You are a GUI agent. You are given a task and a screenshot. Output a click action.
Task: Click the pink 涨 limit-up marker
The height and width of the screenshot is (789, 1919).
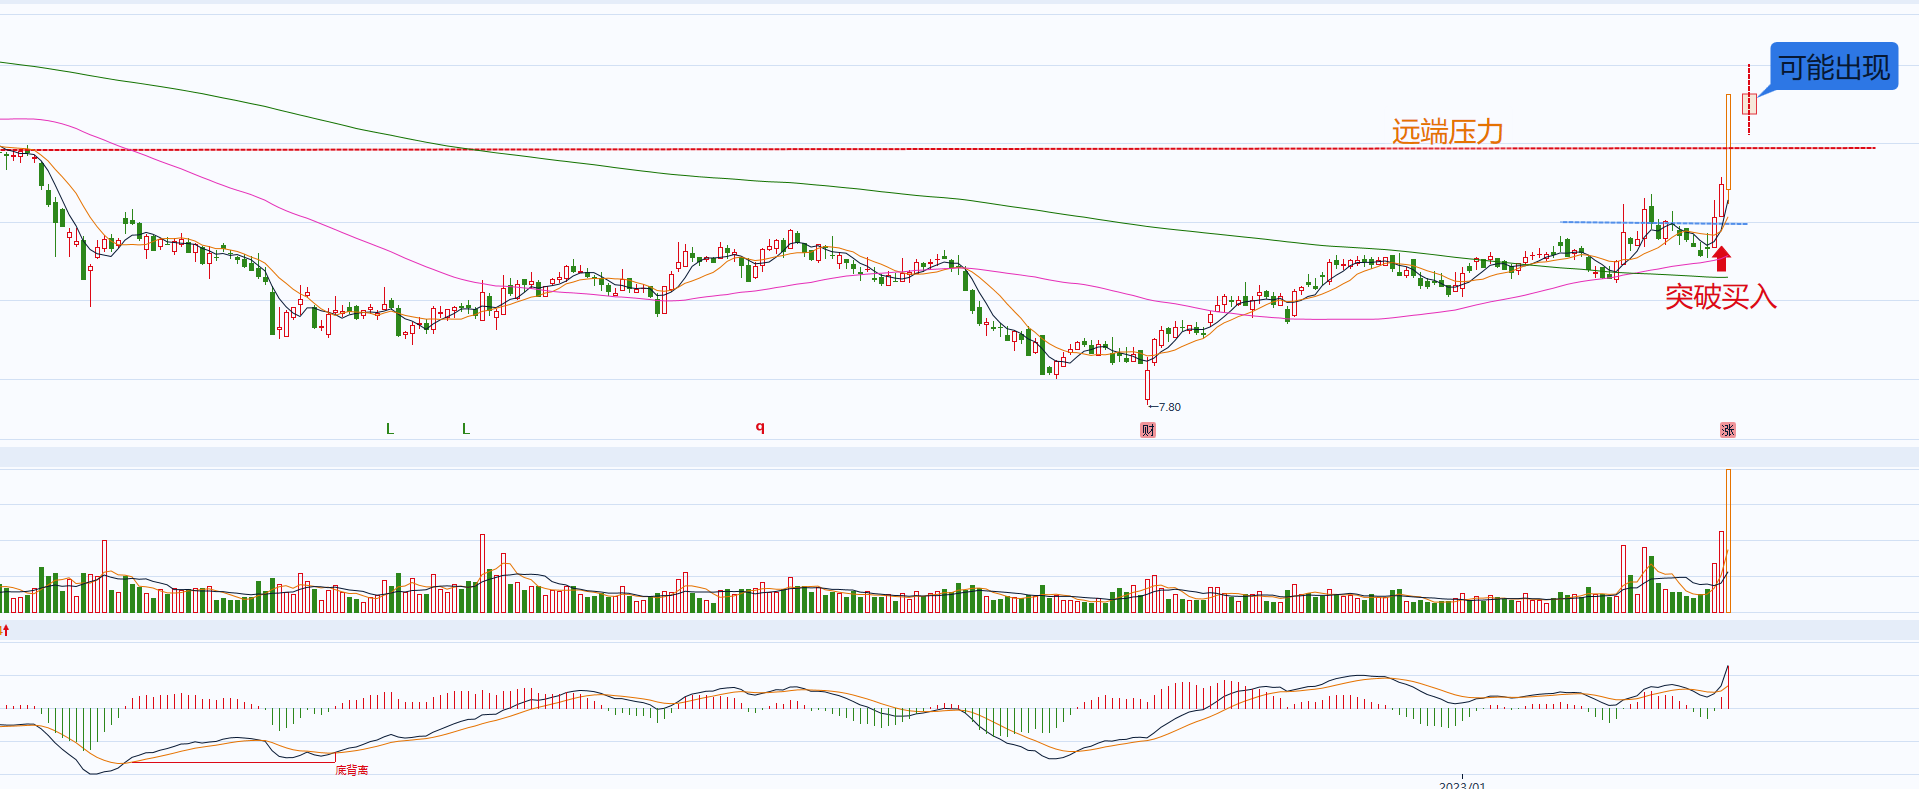(x=1728, y=430)
